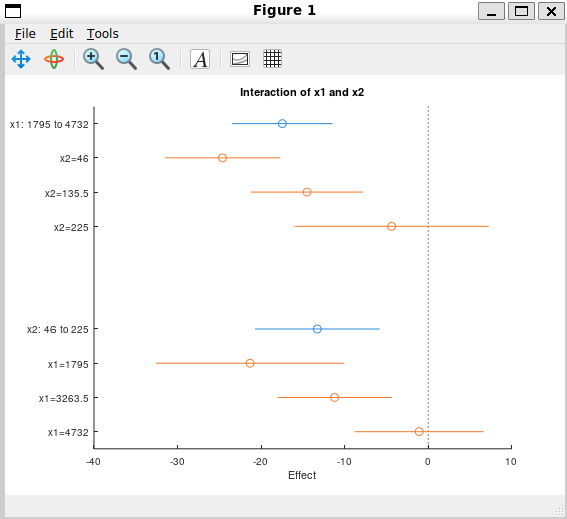Click the orange marker on x1=1795 row
567x519 pixels.
pos(250,363)
